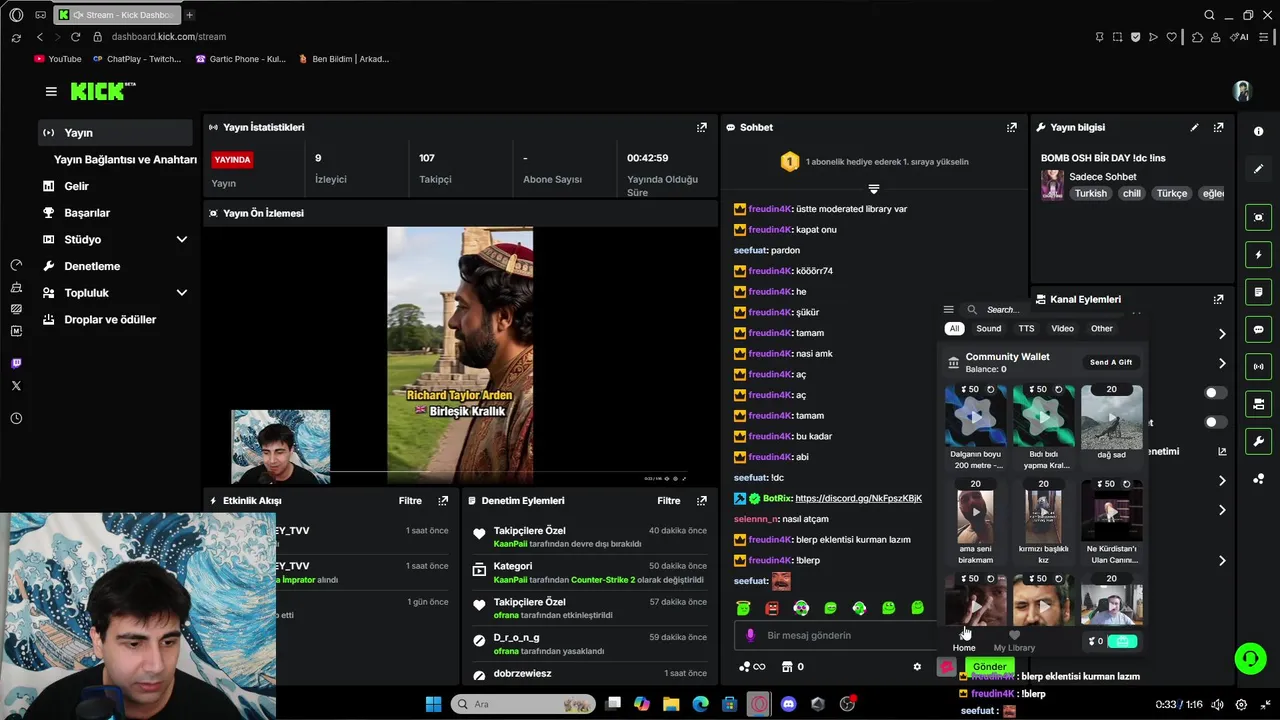This screenshot has height=720, width=1280.
Task: Click the purple microphone in message box
Action: [x=751, y=635]
